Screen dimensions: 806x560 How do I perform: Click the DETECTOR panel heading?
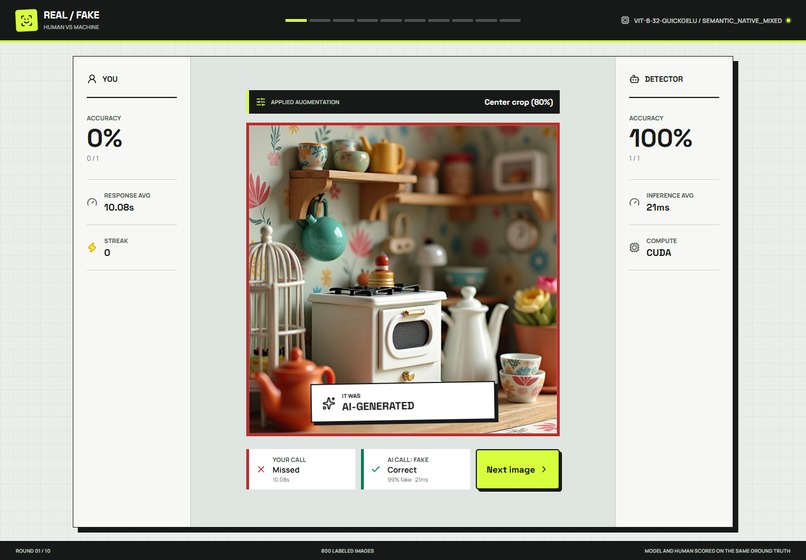[664, 79]
